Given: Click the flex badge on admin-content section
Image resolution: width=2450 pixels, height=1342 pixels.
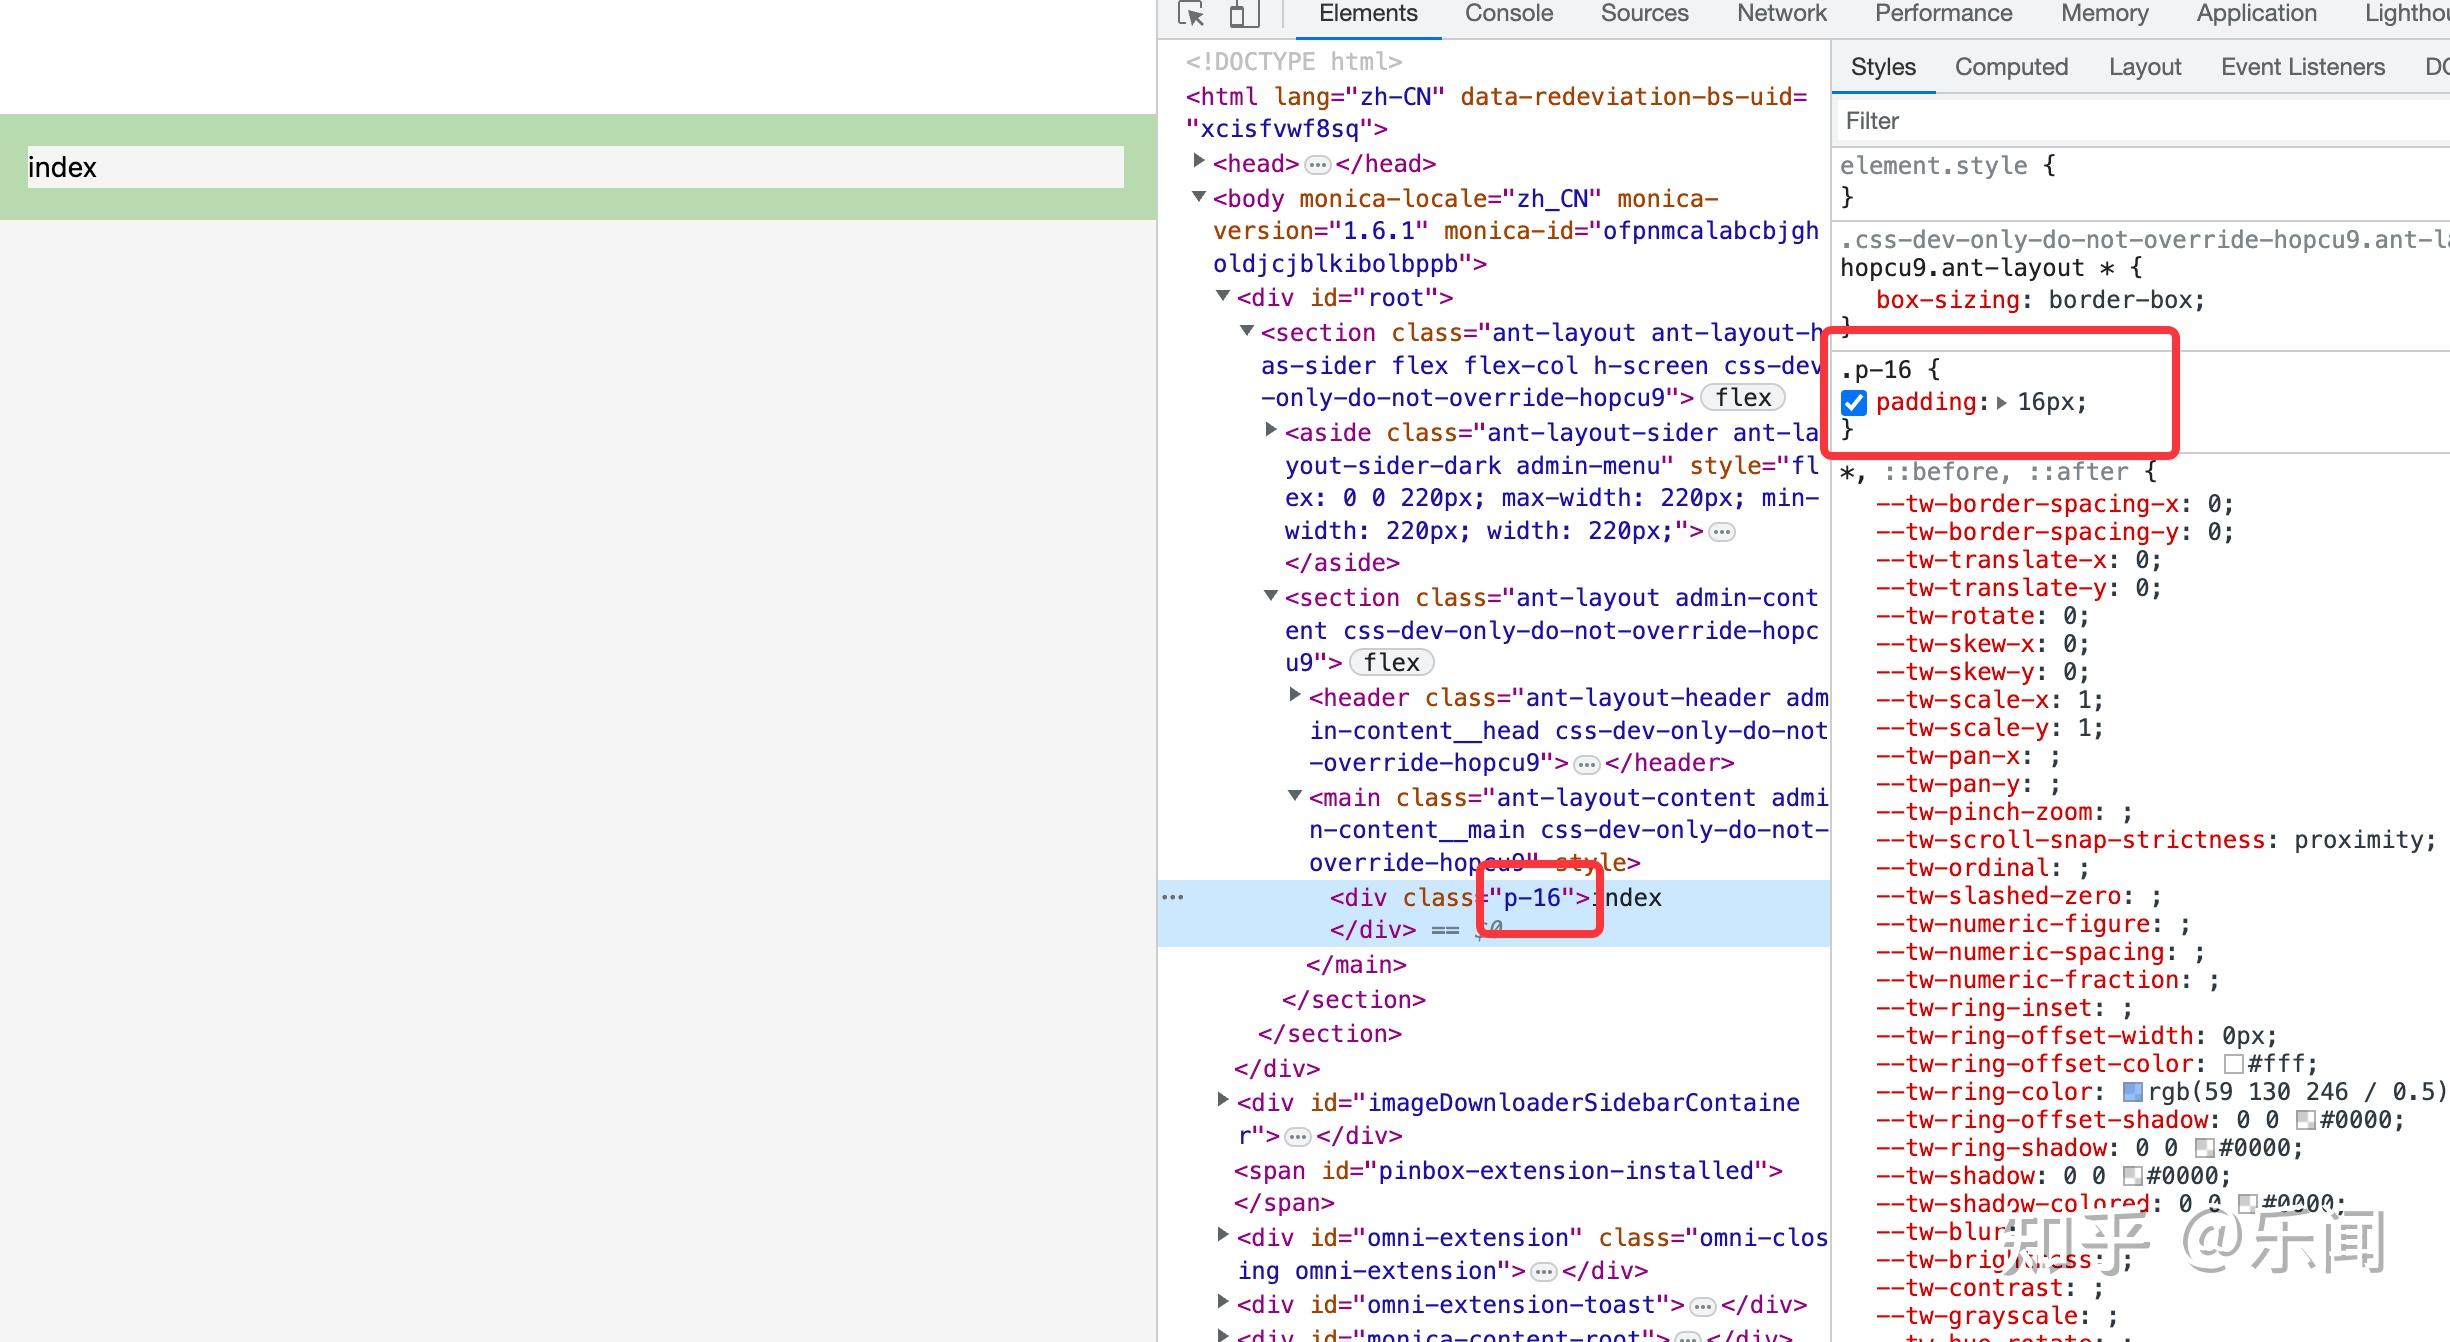Looking at the screenshot, I should (1391, 663).
